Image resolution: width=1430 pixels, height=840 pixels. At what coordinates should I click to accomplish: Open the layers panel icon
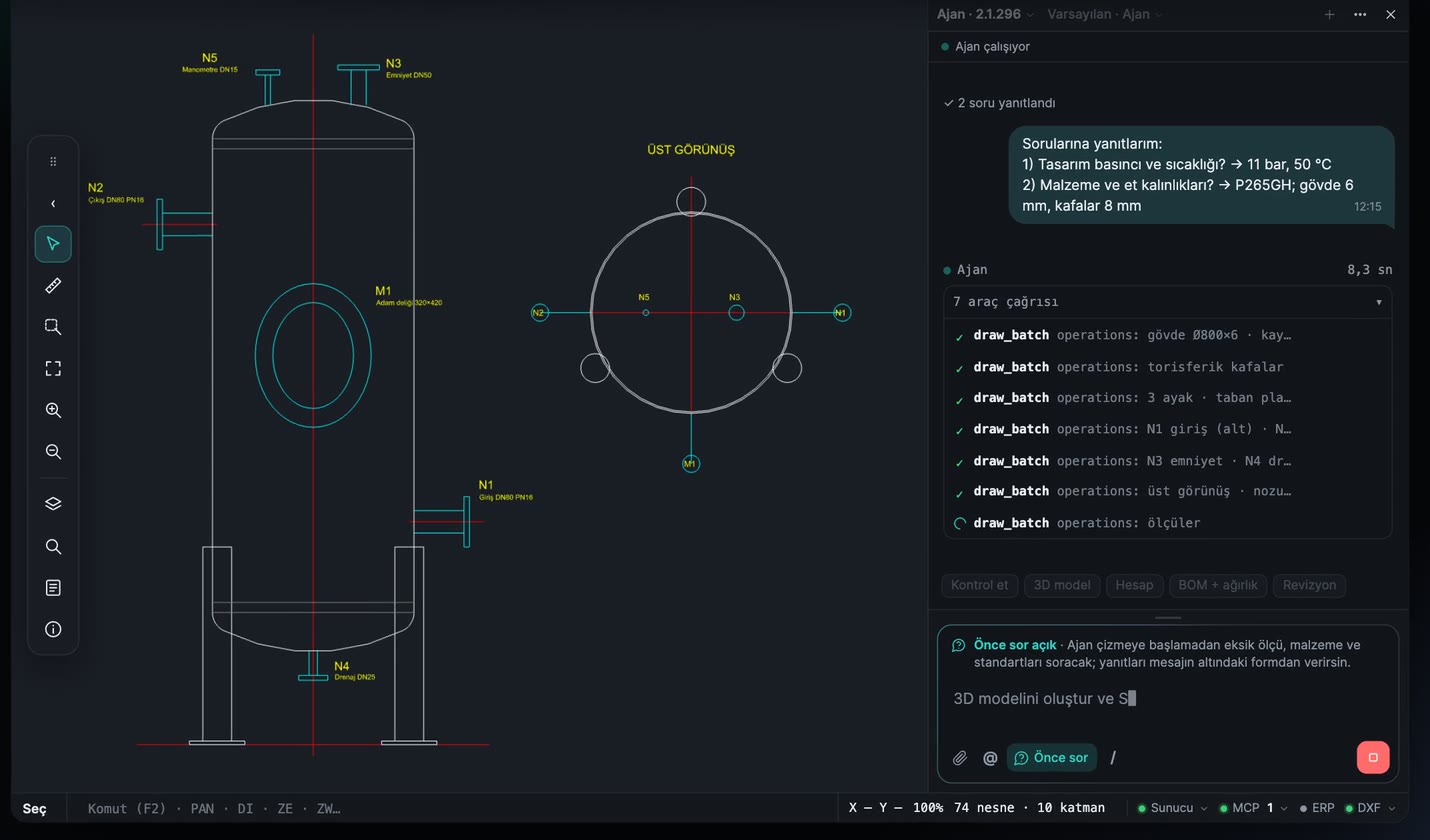pyautogui.click(x=53, y=504)
